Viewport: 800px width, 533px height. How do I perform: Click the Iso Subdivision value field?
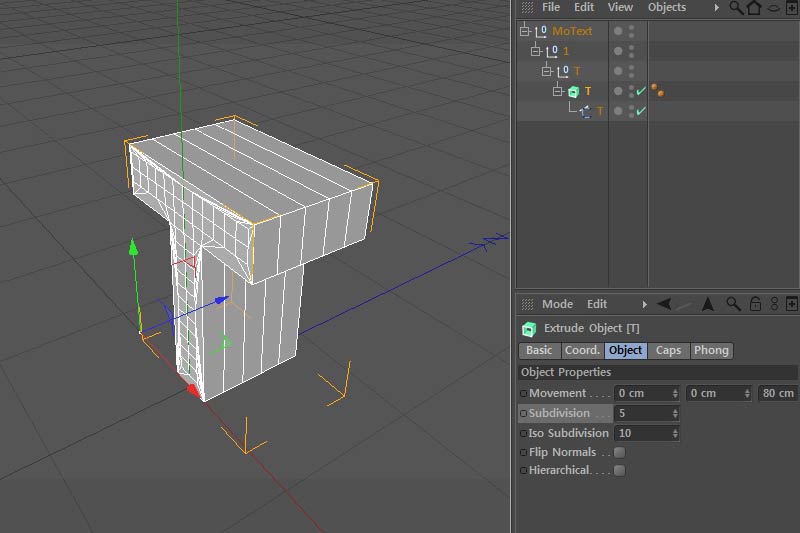click(642, 433)
